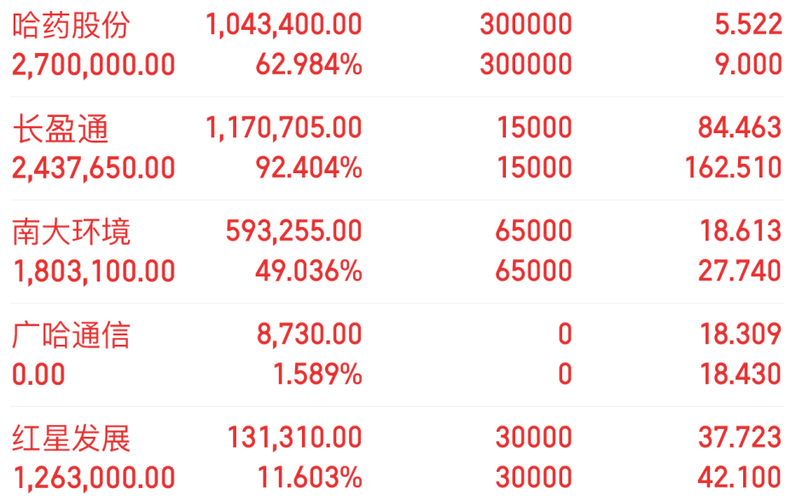
Task: Select the 长盈通 stock name
Action: (60, 128)
